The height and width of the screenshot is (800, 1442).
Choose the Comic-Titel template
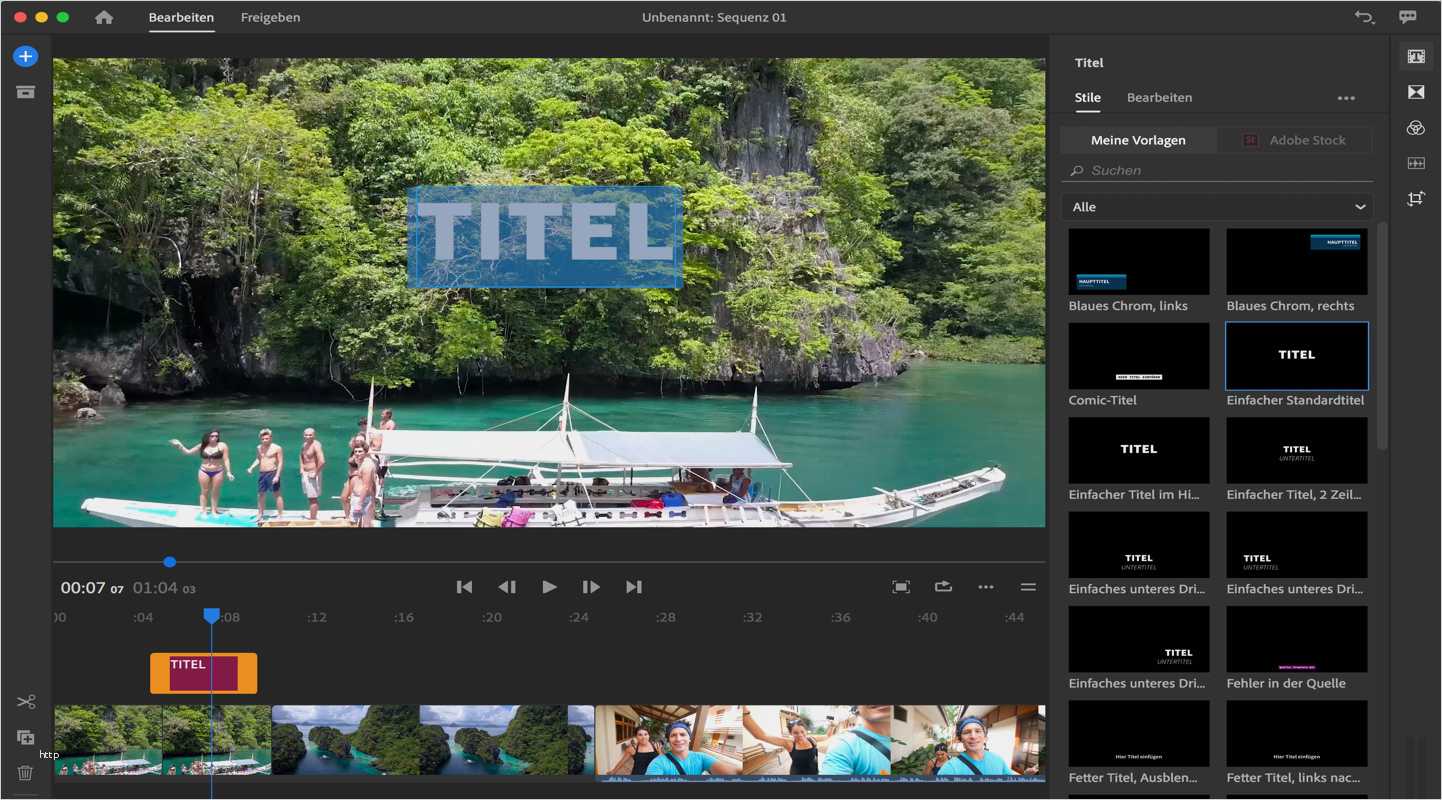point(1139,356)
